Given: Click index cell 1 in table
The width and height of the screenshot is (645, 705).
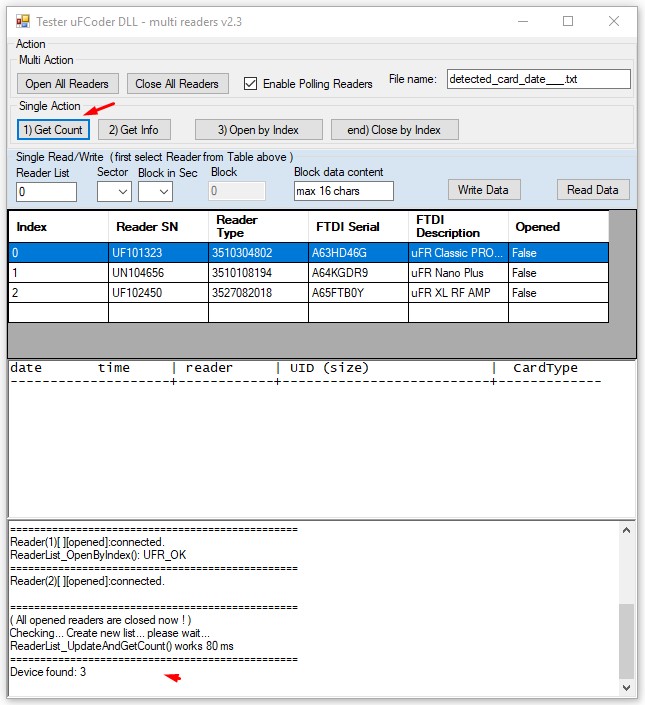Looking at the screenshot, I should click(58, 273).
